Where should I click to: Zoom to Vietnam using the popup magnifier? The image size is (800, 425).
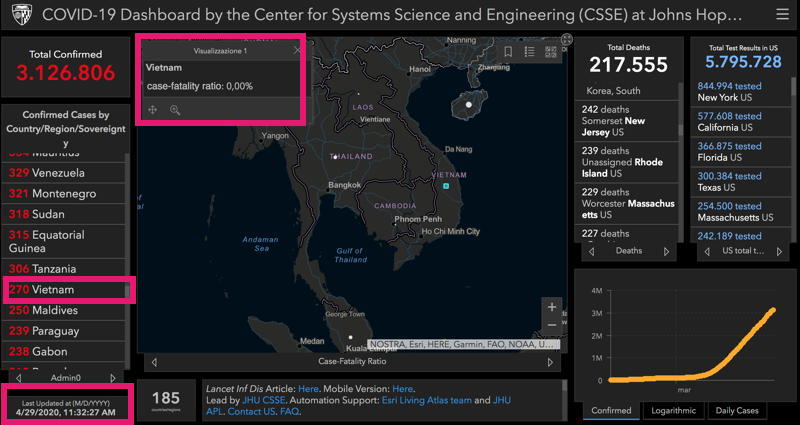tap(175, 110)
